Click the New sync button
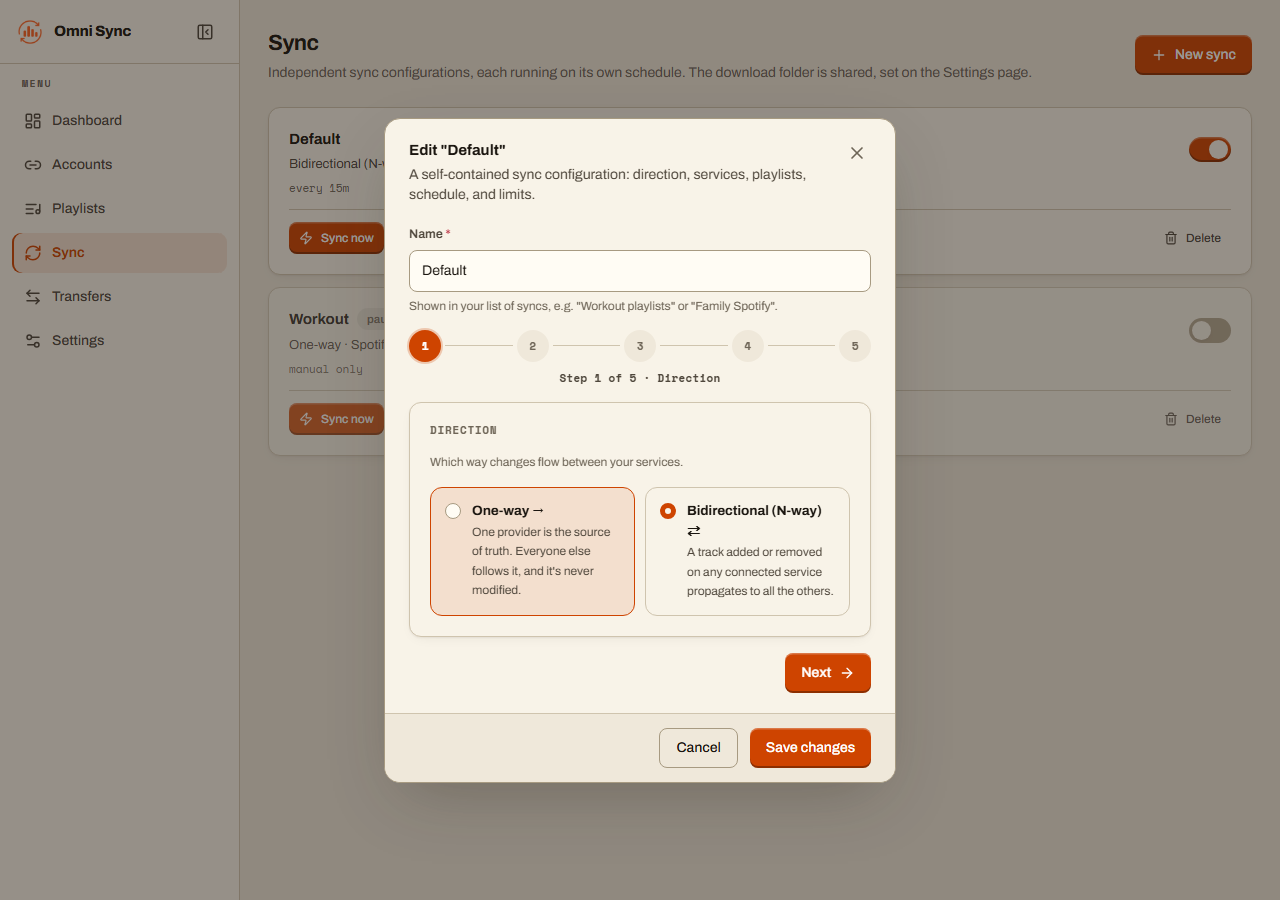Viewport: 1280px width, 900px height. click(1193, 55)
